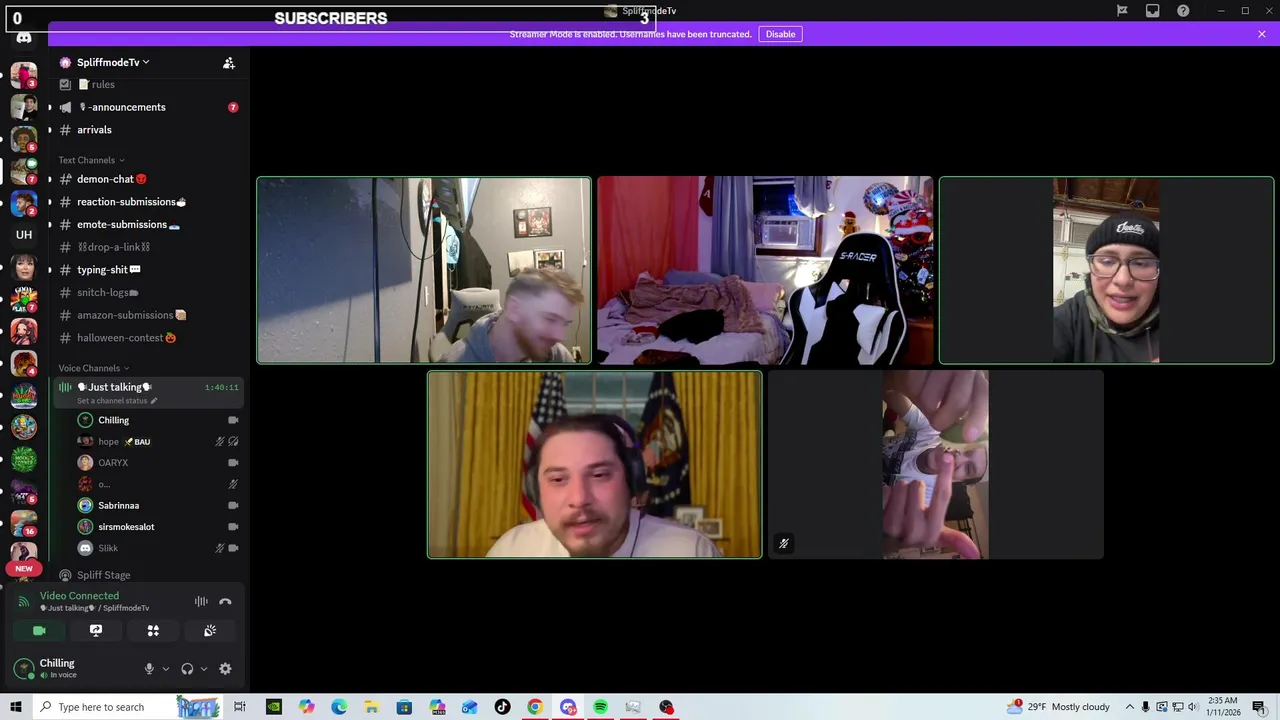1280x720 pixels.
Task: Open Task View on the taskbar
Action: pyautogui.click(x=240, y=707)
